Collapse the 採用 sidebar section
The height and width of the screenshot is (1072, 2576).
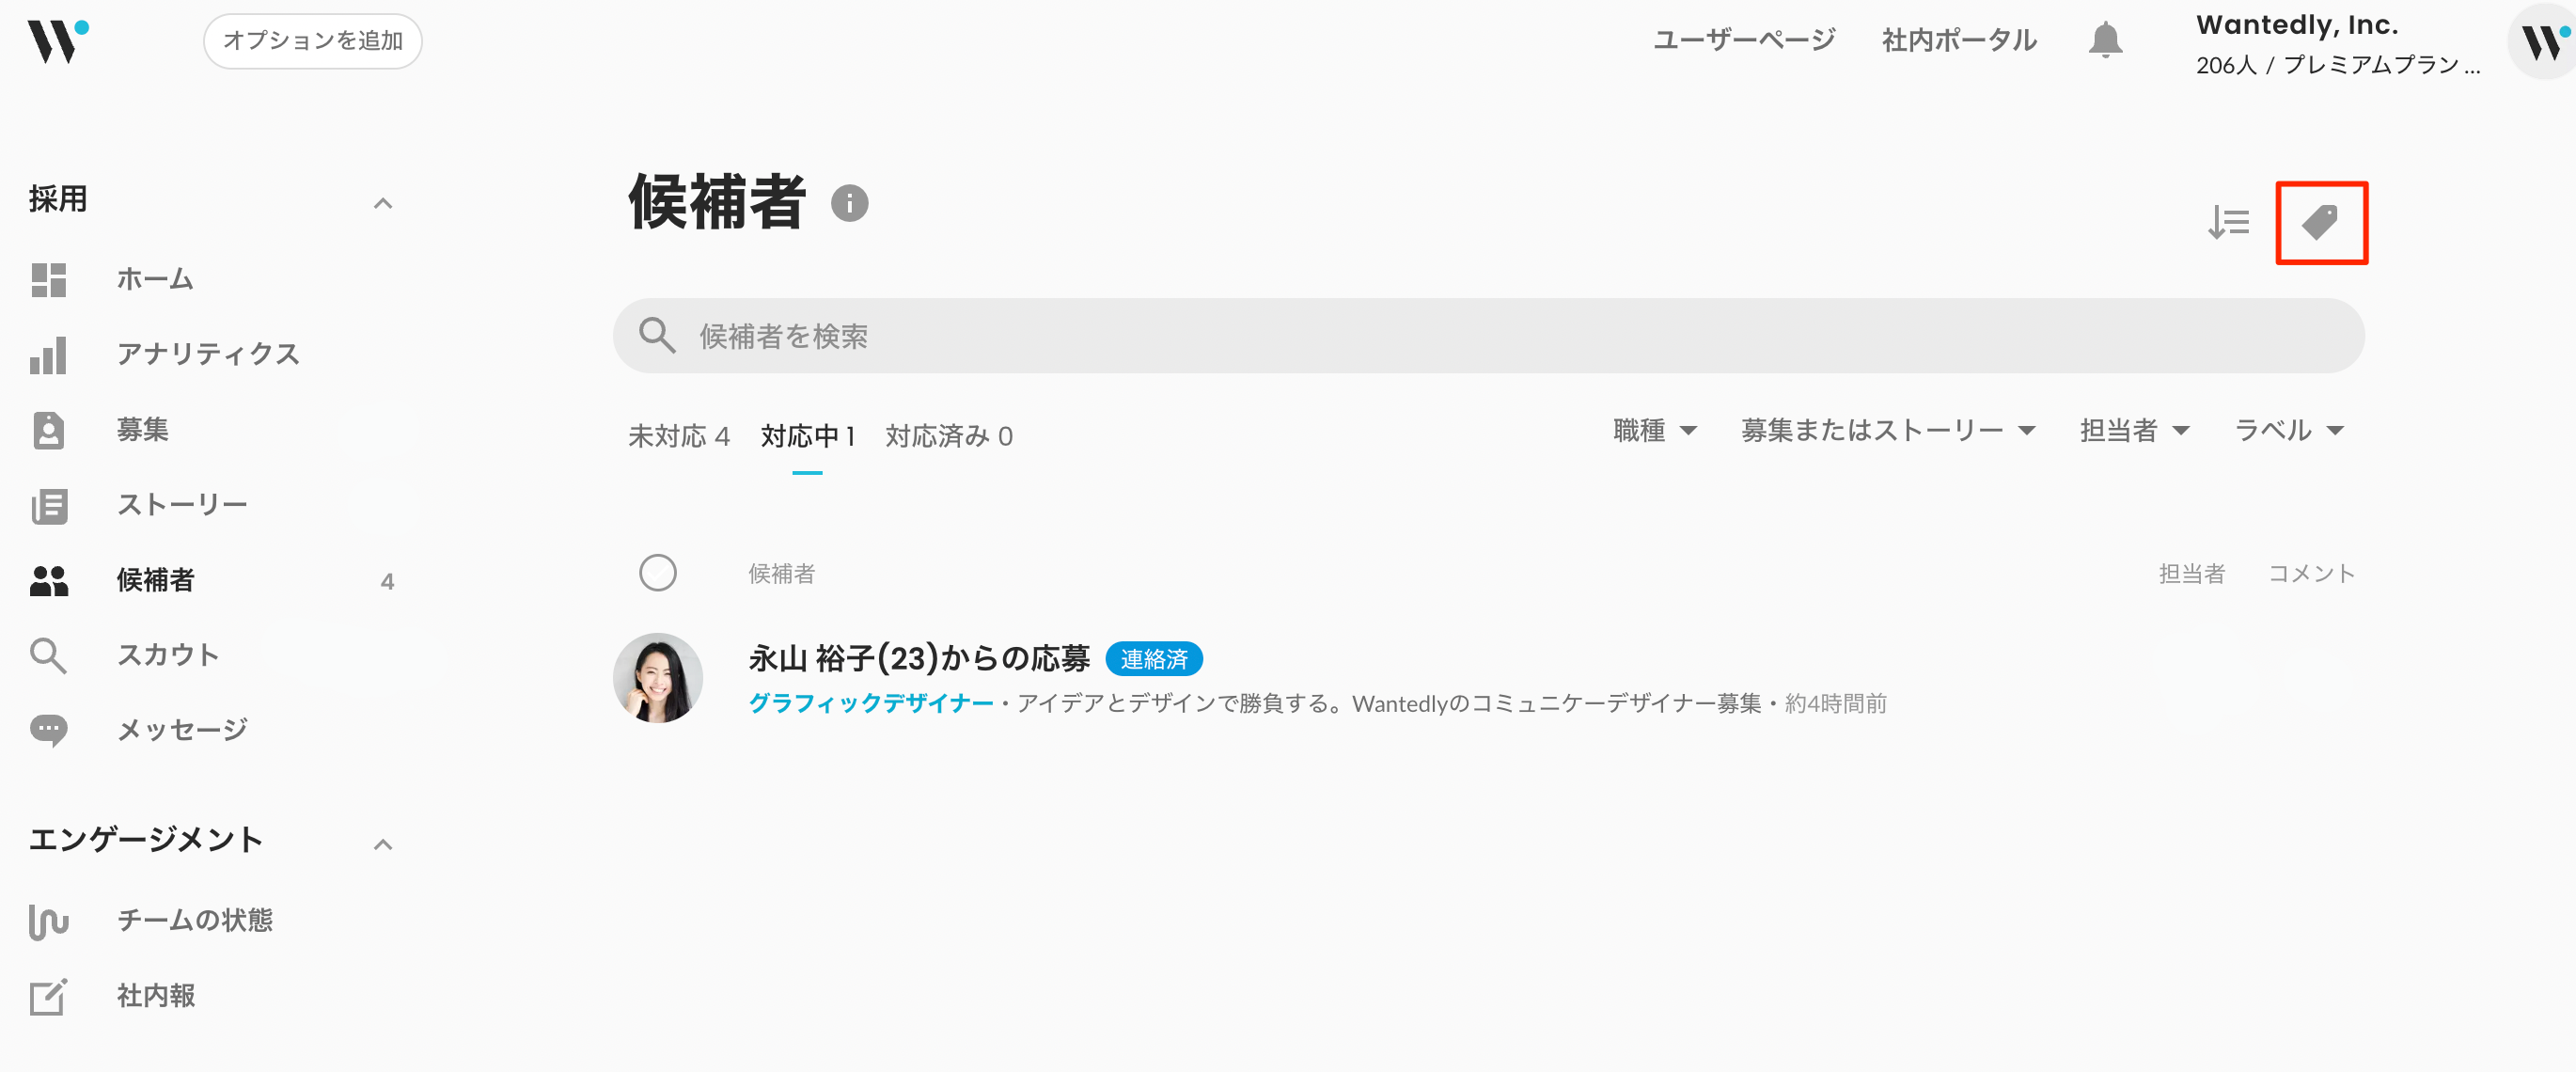point(382,204)
